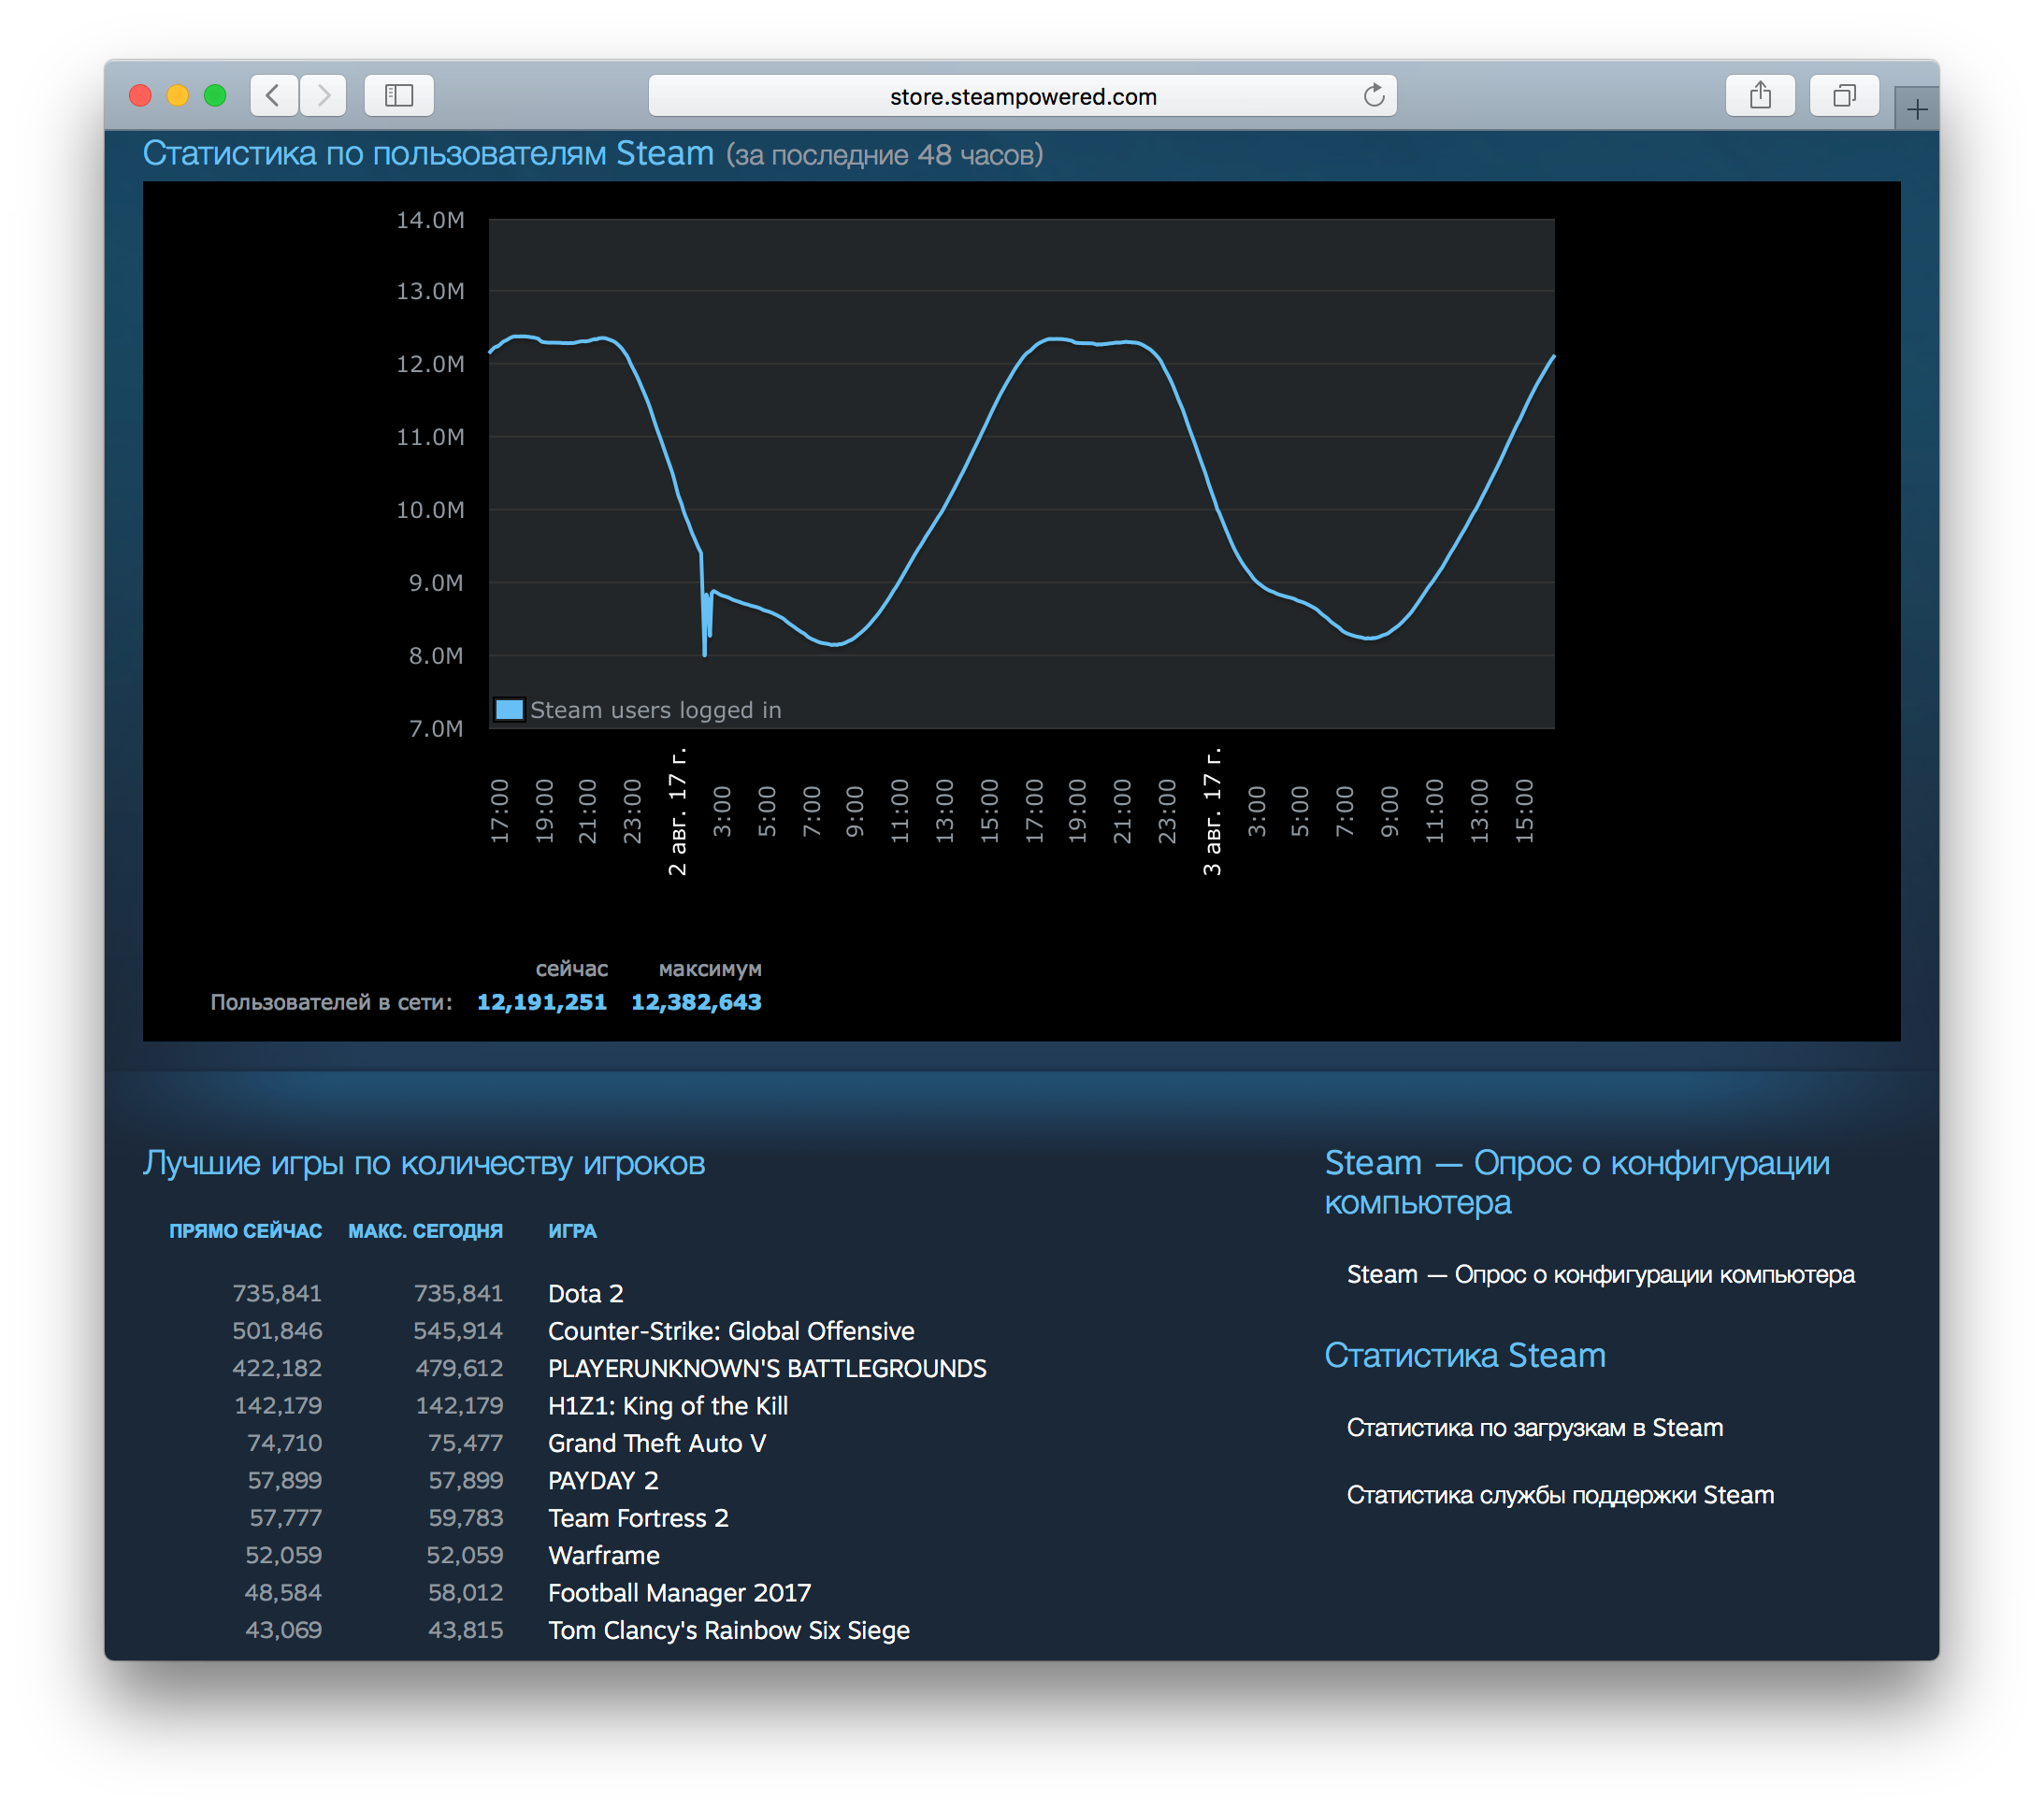Open Grand Theft Auto V link
Image resolution: width=2044 pixels, height=1810 pixels.
[x=657, y=1443]
